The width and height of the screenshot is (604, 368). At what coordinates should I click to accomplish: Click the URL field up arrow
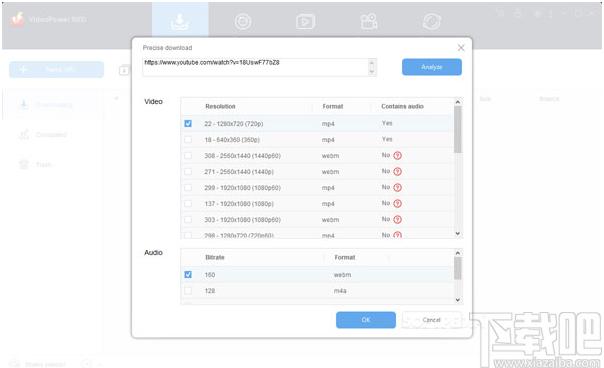click(372, 63)
